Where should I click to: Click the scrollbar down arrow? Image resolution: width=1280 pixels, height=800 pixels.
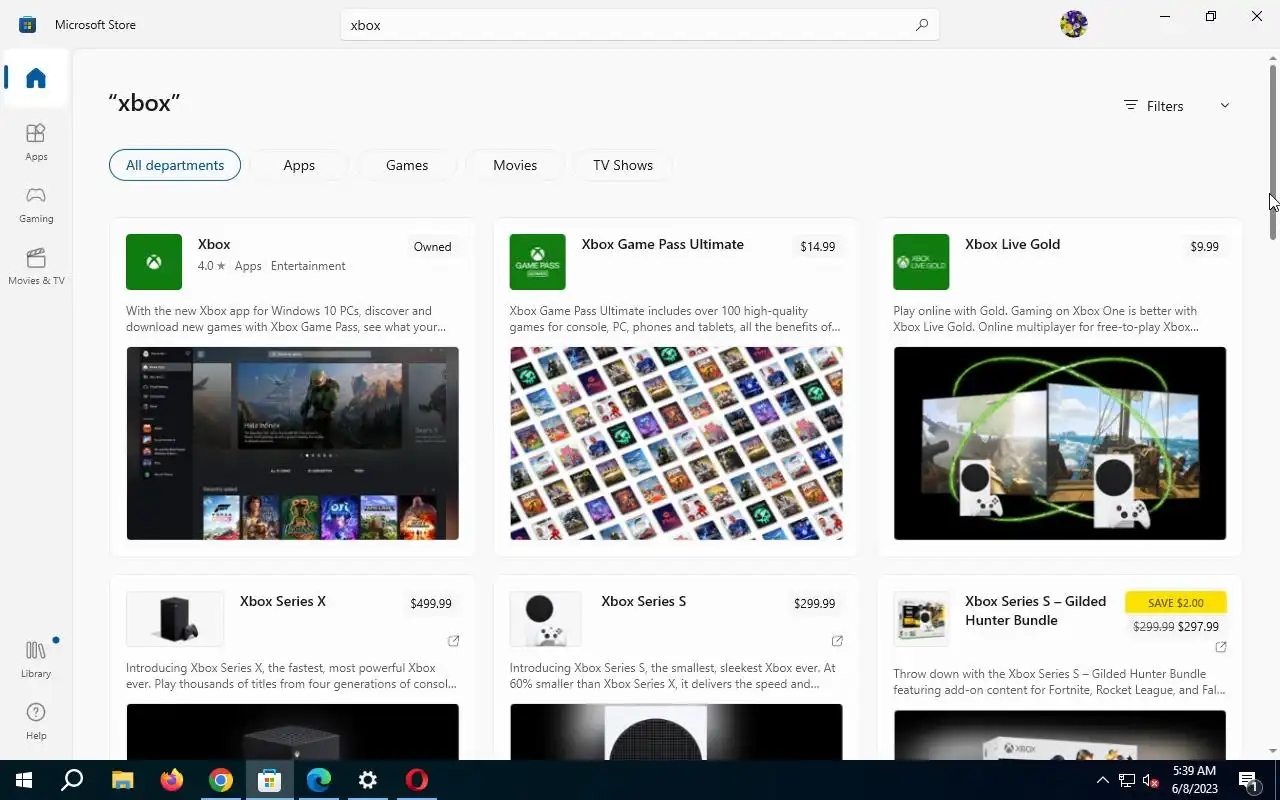tap(1273, 751)
